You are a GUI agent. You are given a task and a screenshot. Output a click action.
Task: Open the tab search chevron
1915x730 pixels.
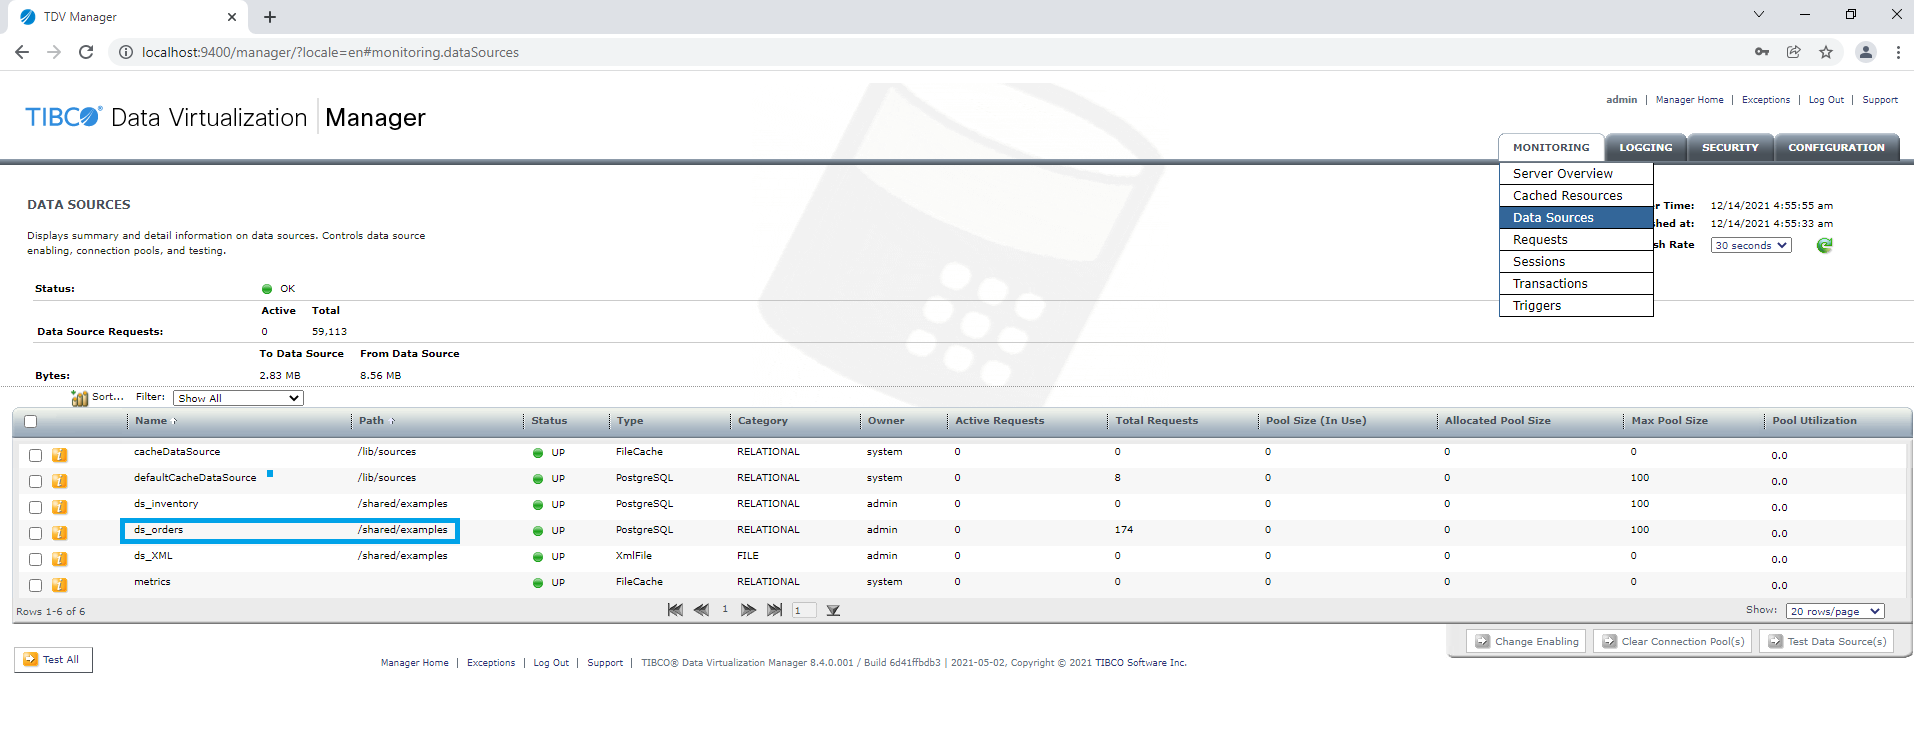(1759, 14)
